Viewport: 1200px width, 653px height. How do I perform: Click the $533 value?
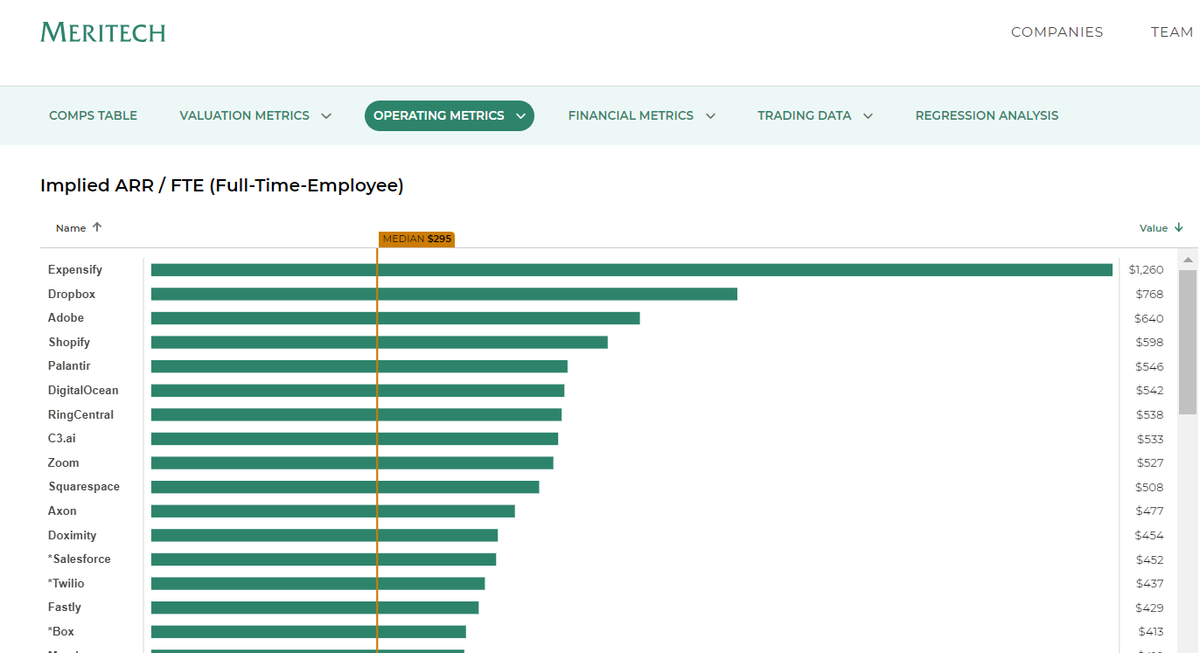1150,439
